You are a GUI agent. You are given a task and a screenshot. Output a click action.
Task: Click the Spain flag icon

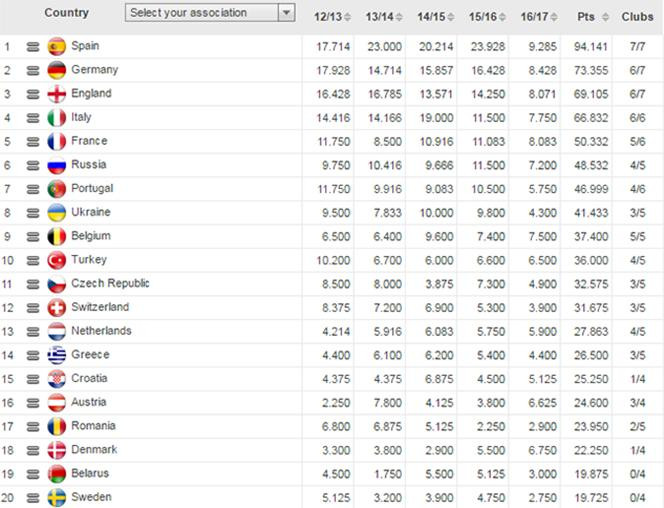click(56, 46)
